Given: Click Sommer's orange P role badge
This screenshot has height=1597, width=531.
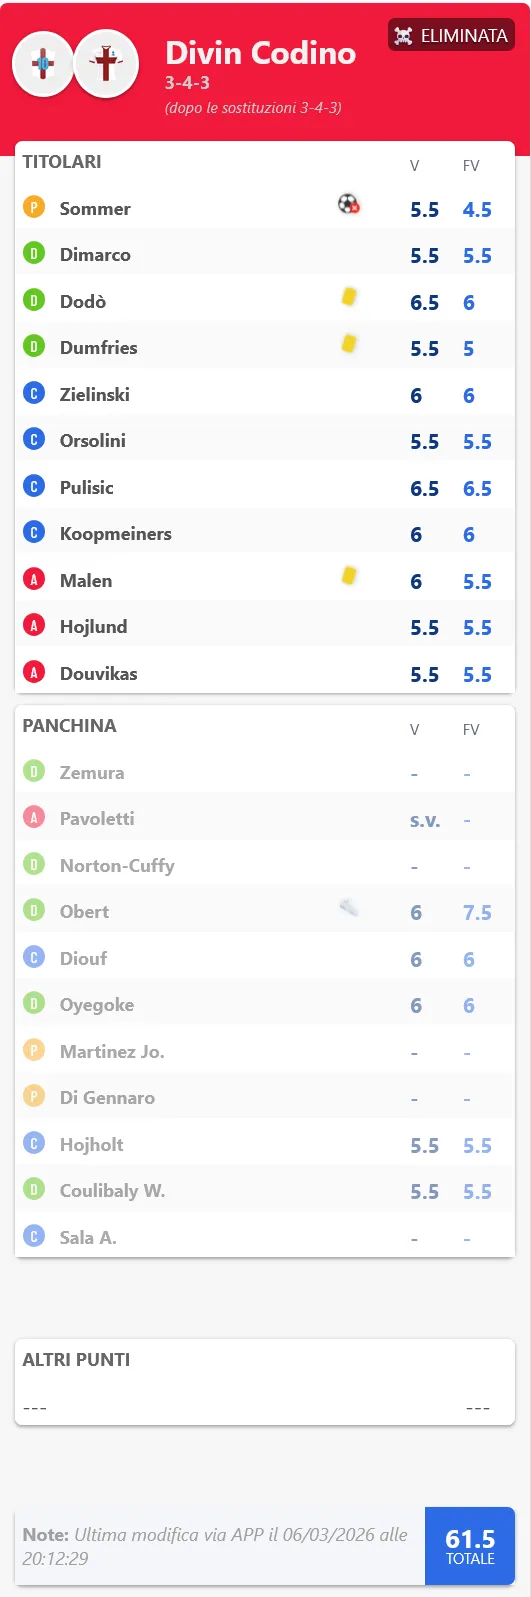Looking at the screenshot, I should (34, 208).
